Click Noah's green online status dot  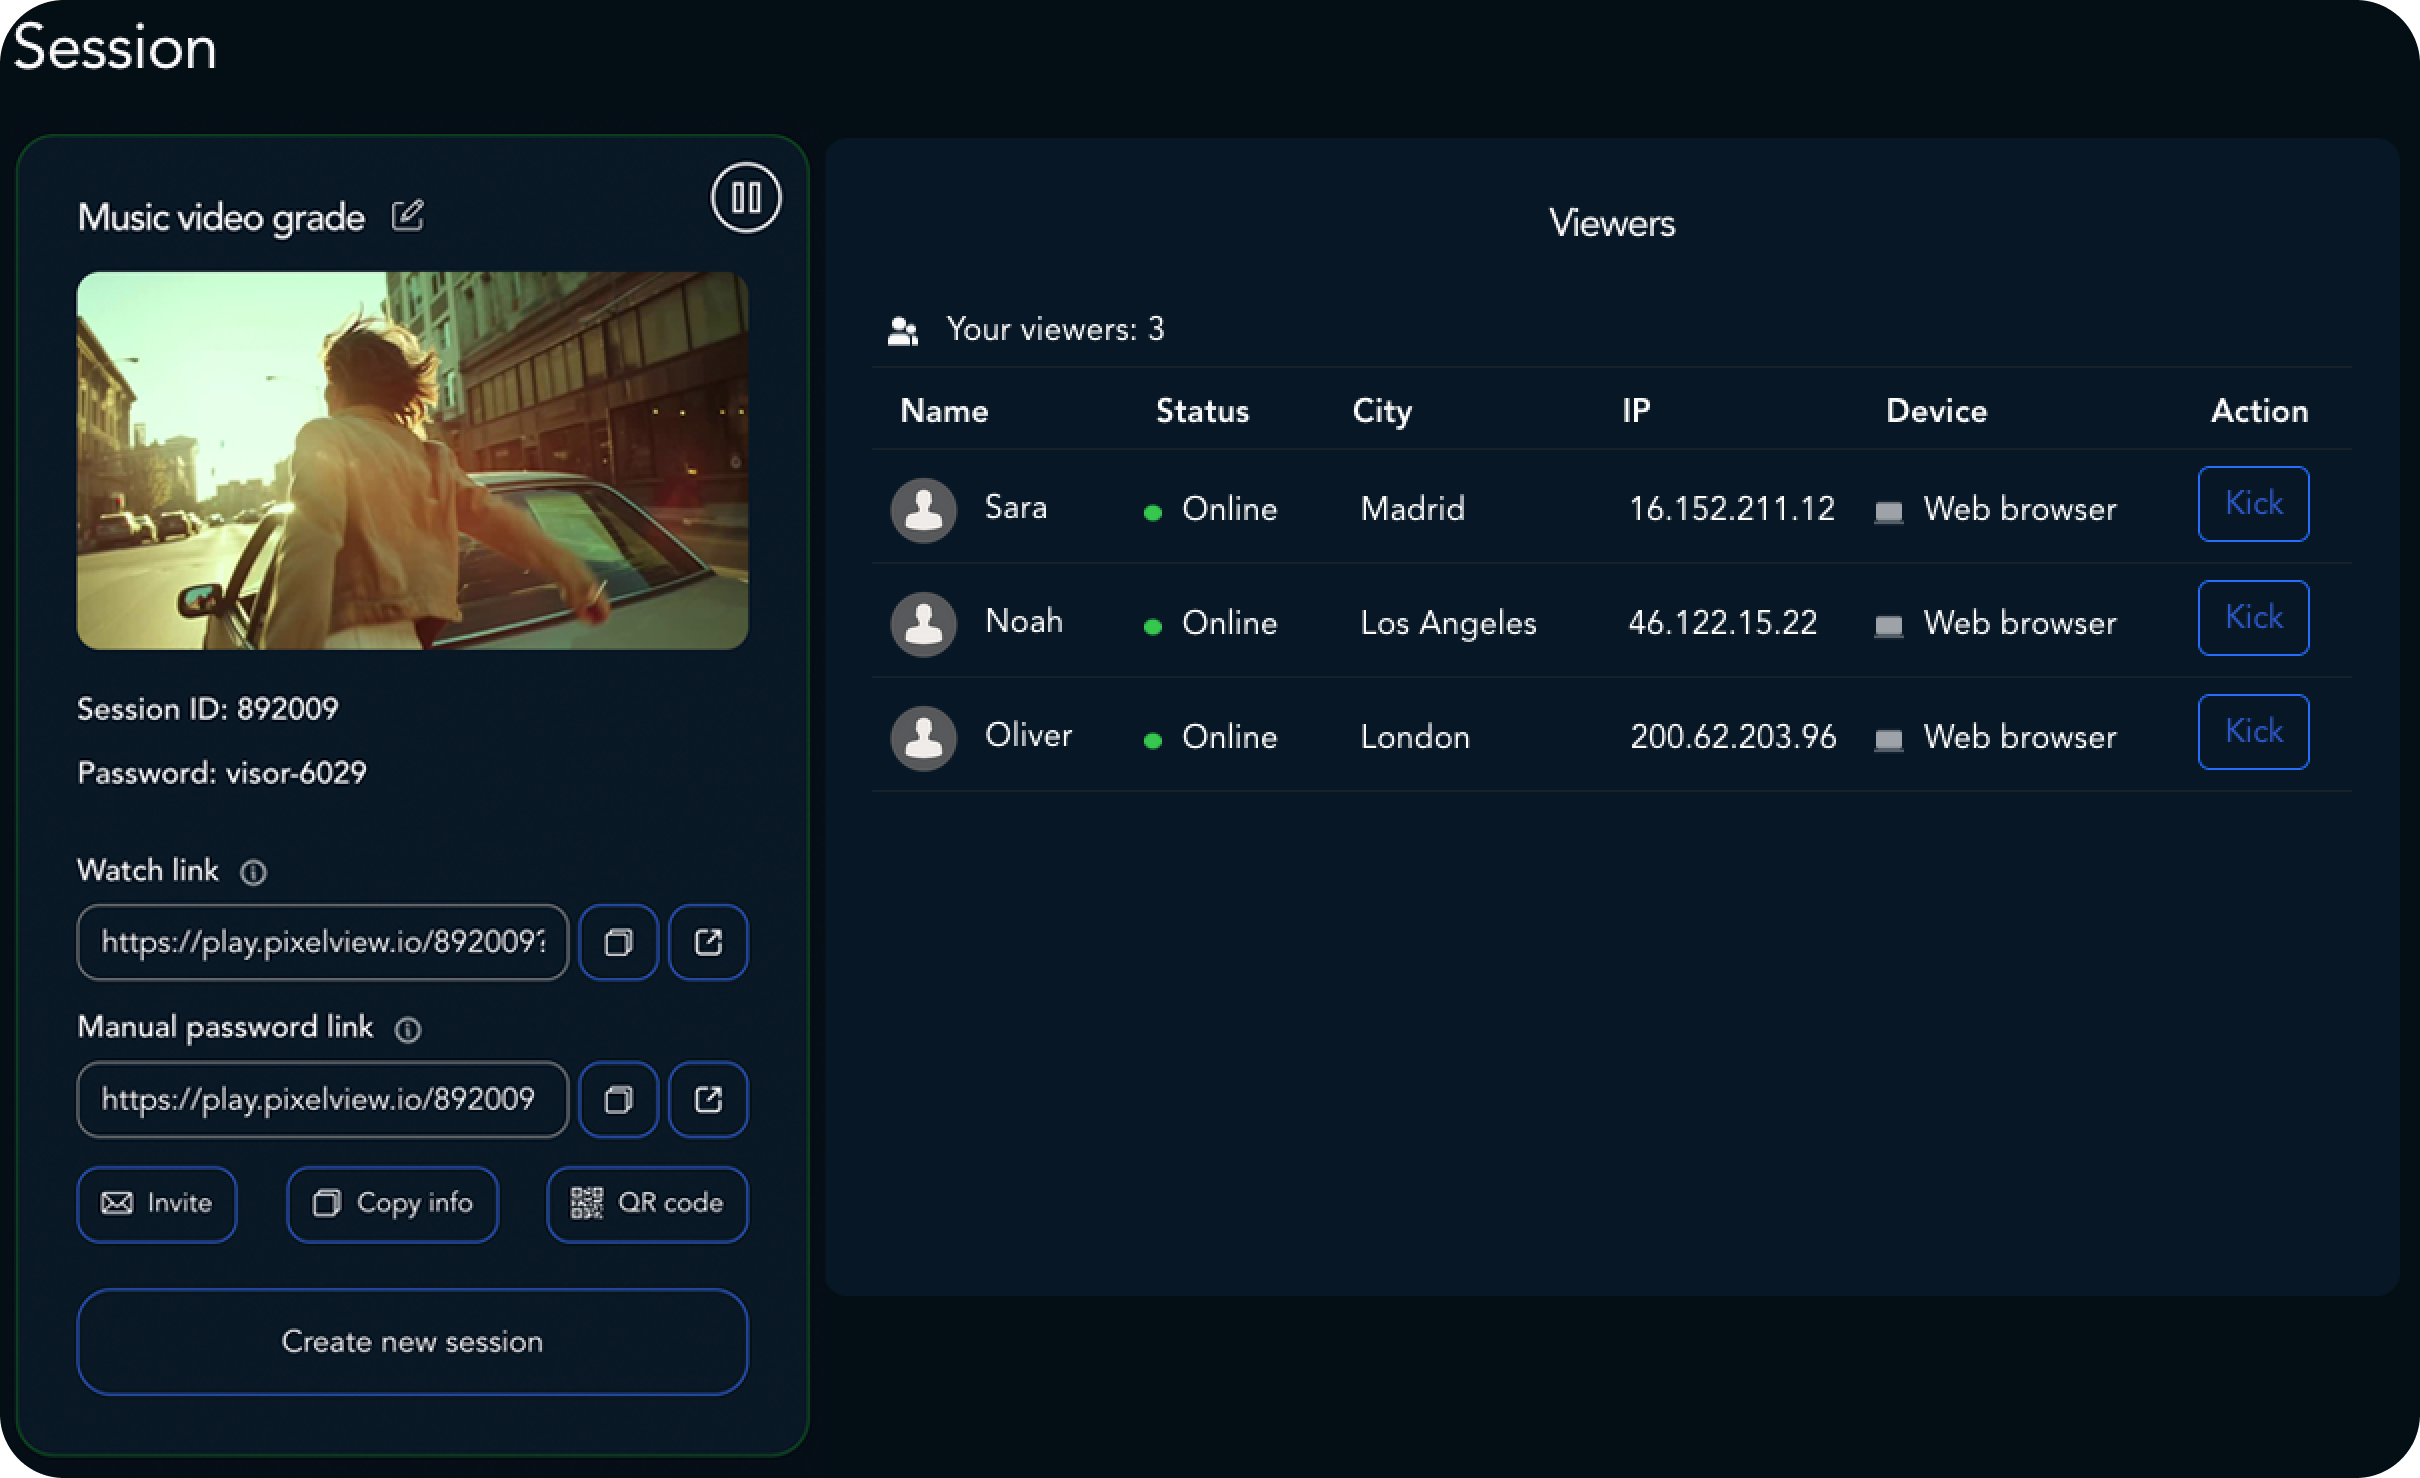pyautogui.click(x=1153, y=627)
